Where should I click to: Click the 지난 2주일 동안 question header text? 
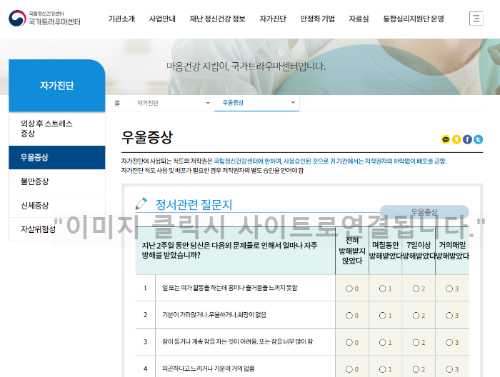tap(229, 250)
